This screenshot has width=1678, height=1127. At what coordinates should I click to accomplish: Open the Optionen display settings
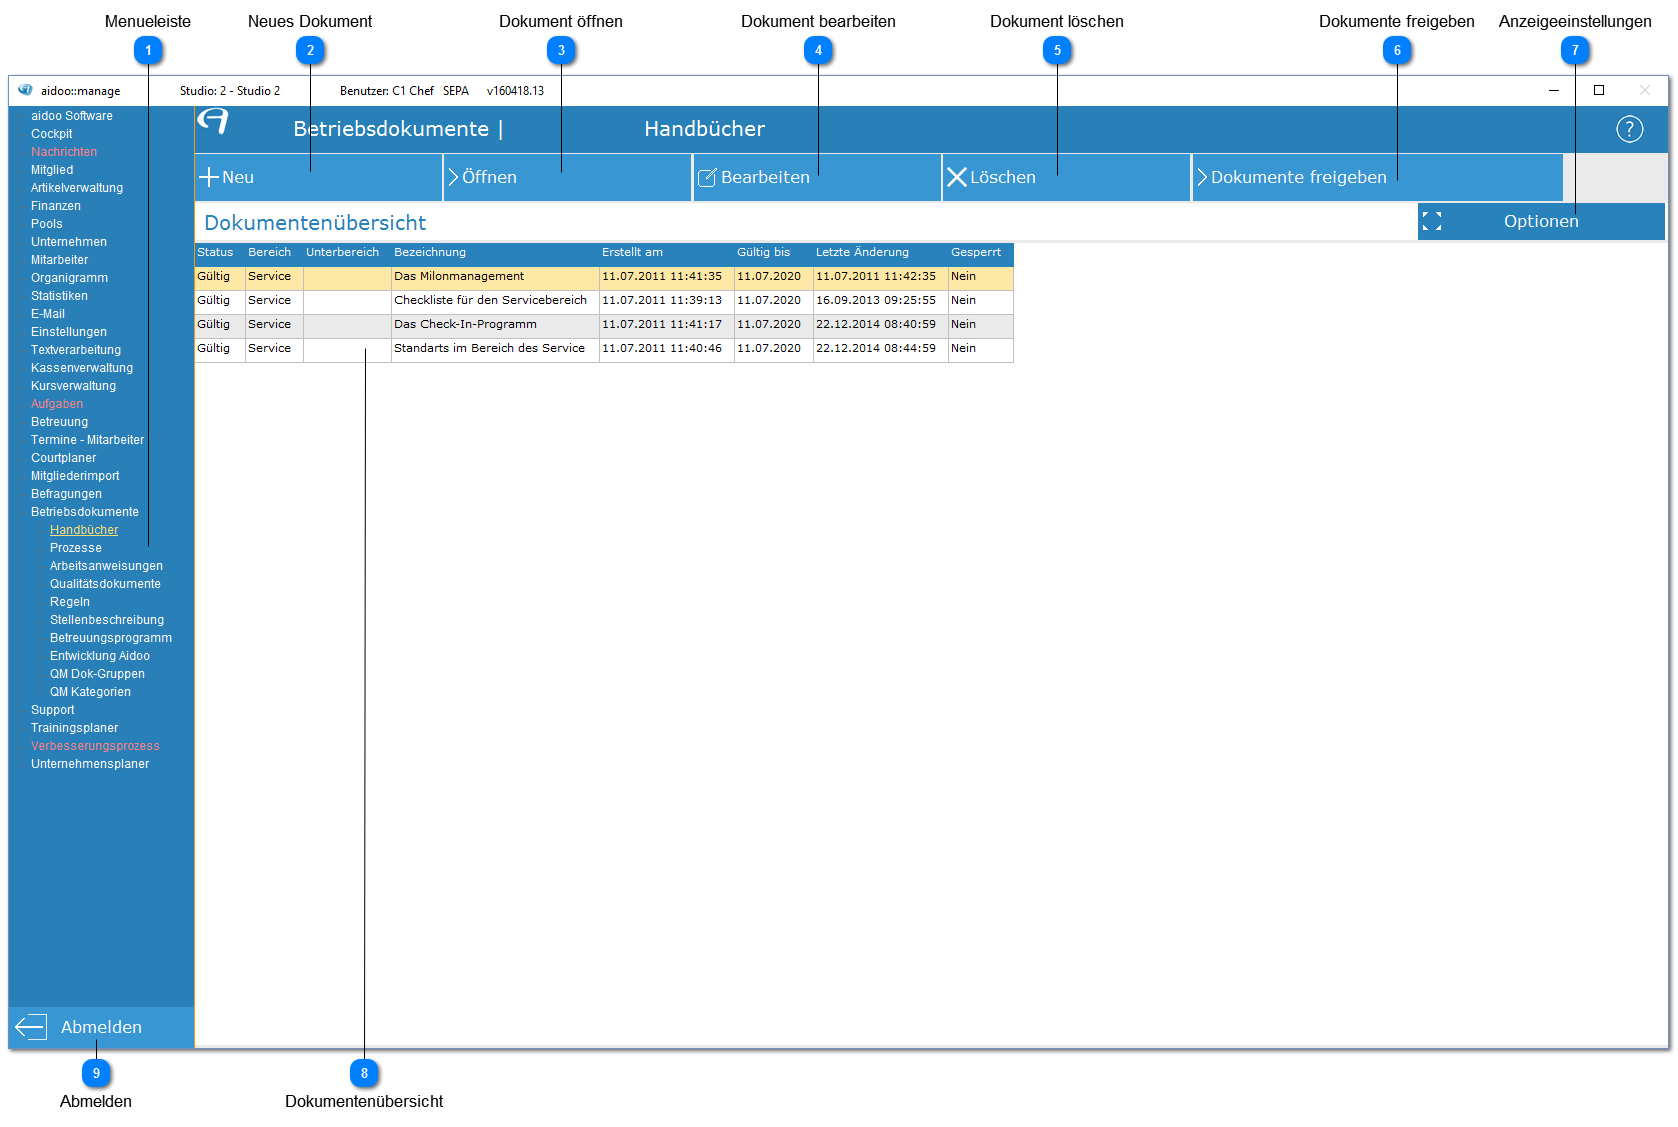point(1541,221)
